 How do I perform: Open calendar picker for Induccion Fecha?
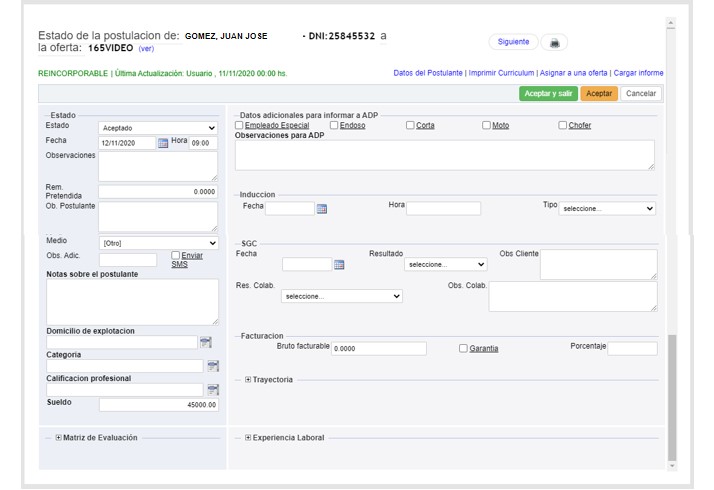[x=322, y=209]
